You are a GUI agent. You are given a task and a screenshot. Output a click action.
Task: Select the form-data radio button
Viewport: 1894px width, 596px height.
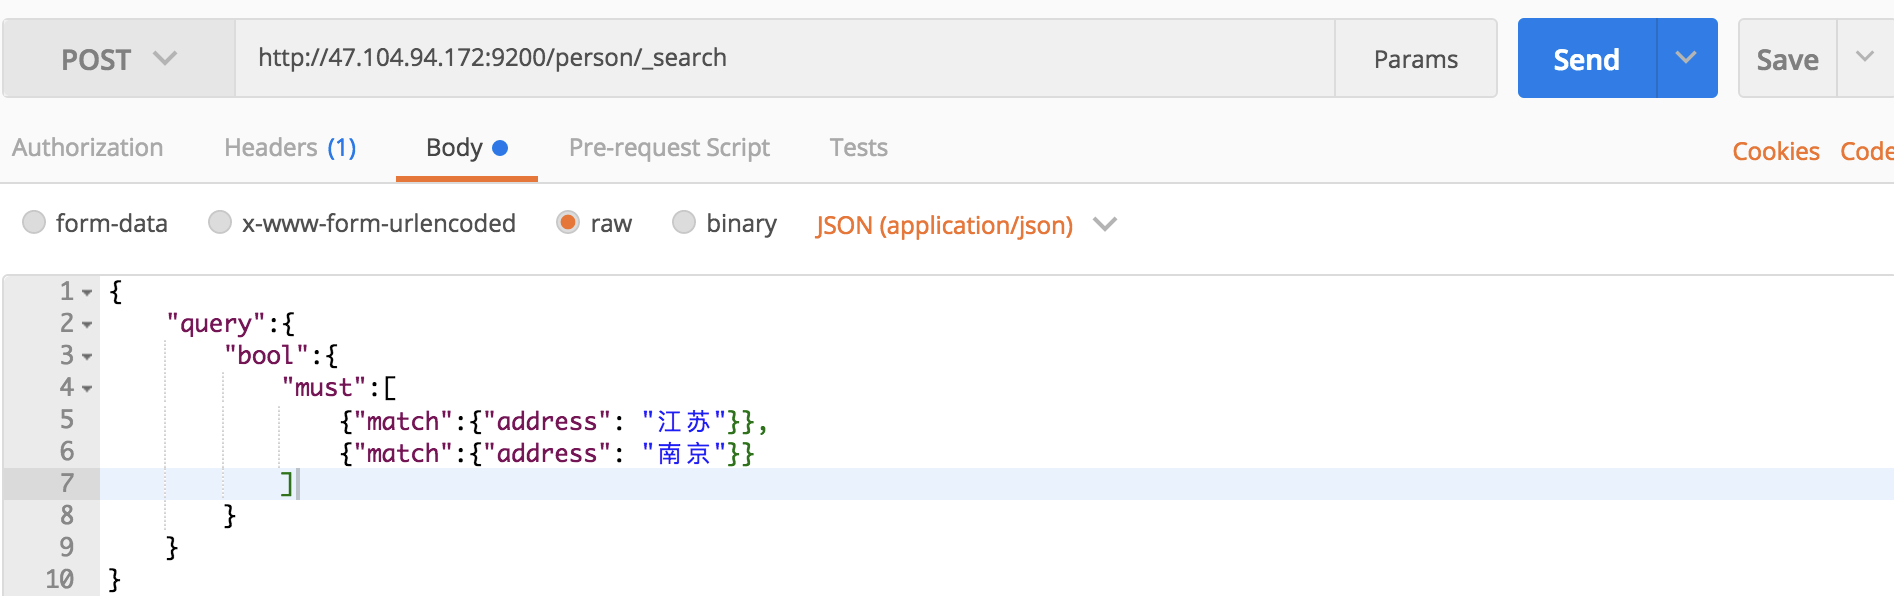(34, 222)
